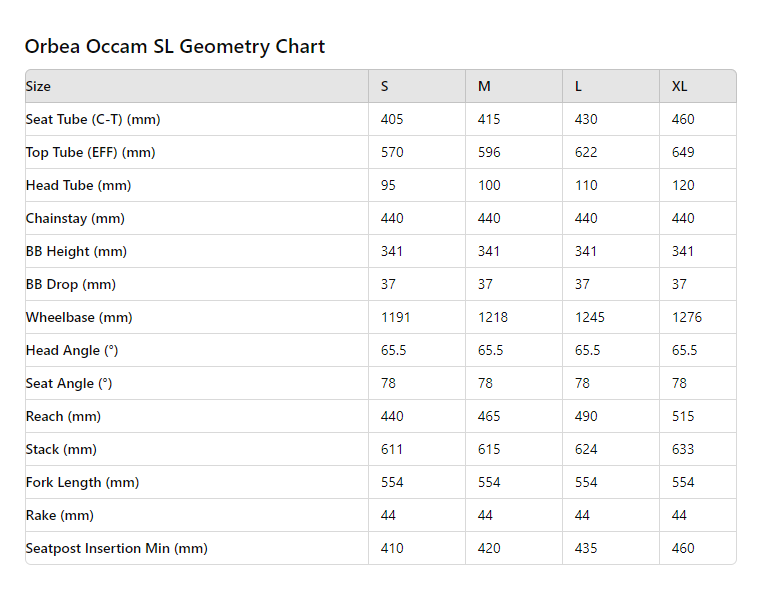Click the Top Tube (EFF) row label
This screenshot has width=766, height=598.
(x=90, y=152)
